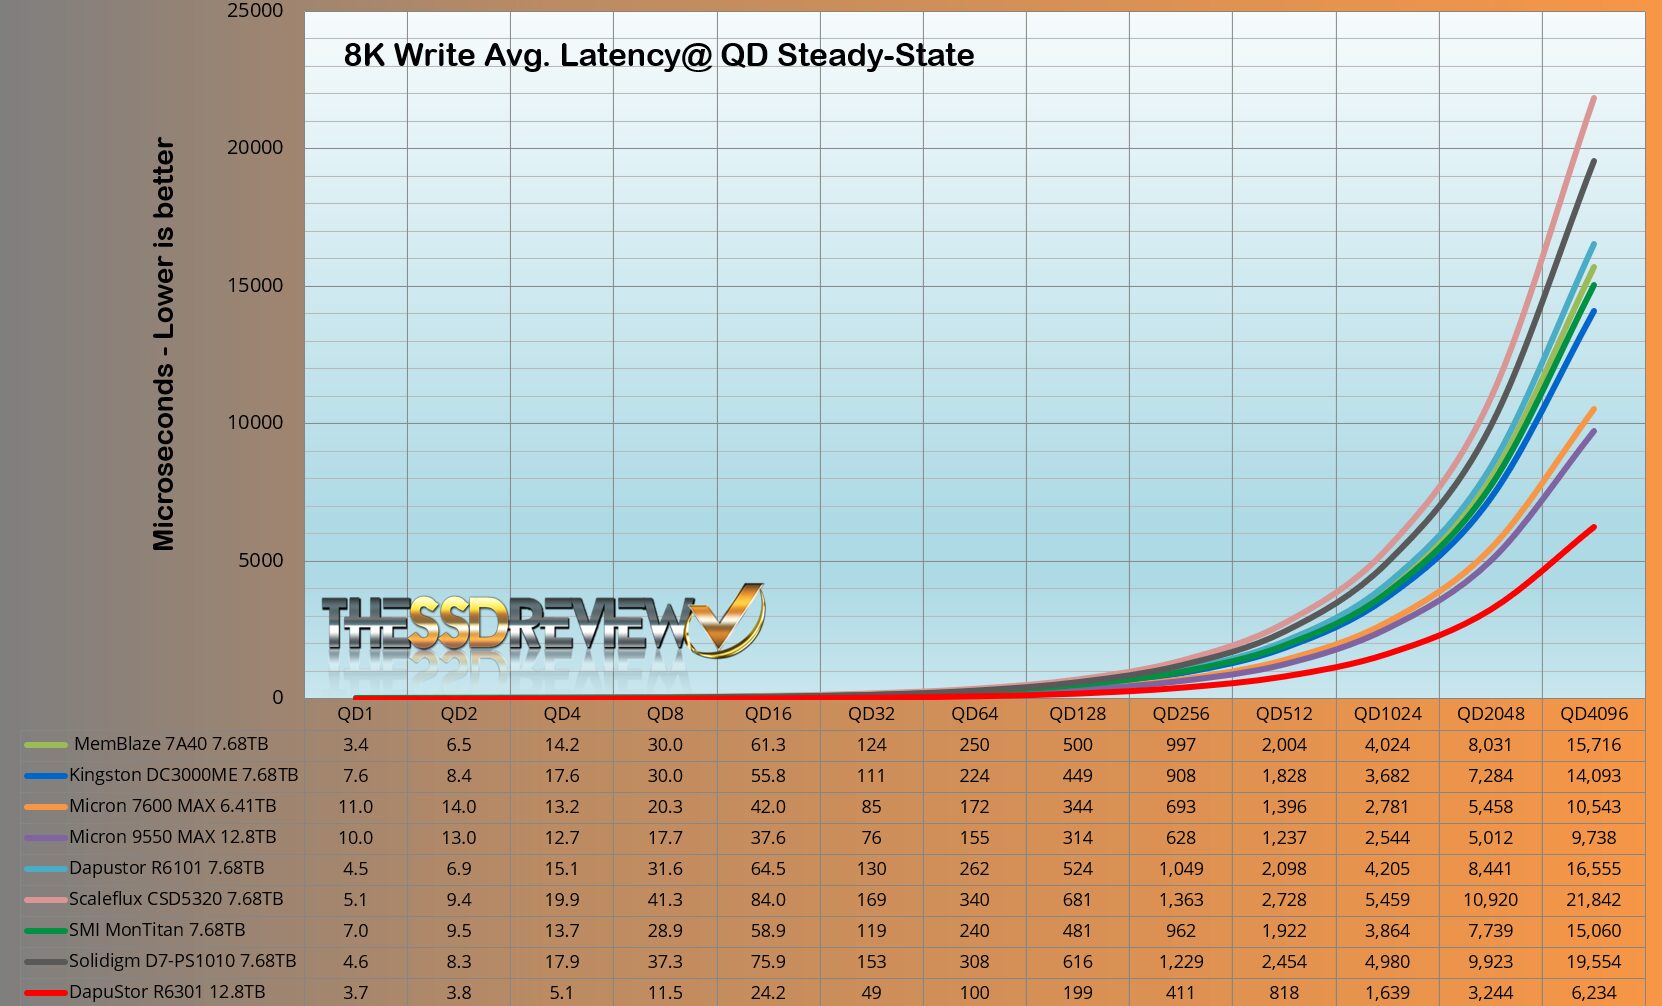1662x1006 pixels.
Task: Click the 6,234 value for DapuStor R6301
Action: 1593,993
